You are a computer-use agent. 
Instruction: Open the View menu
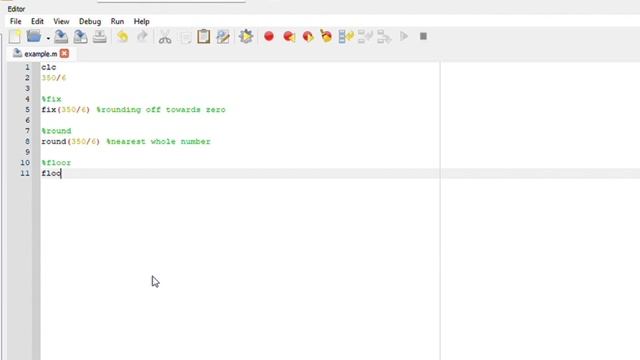point(61,21)
